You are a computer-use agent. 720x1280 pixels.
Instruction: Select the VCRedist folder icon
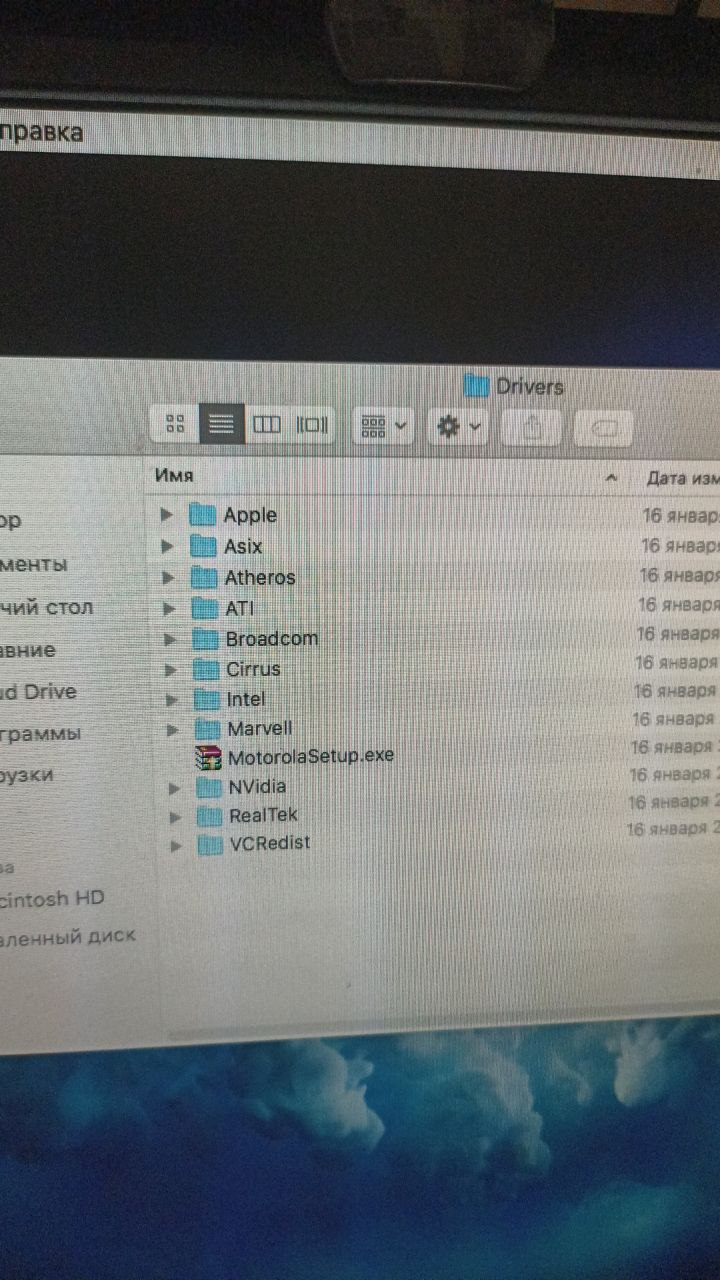point(212,845)
